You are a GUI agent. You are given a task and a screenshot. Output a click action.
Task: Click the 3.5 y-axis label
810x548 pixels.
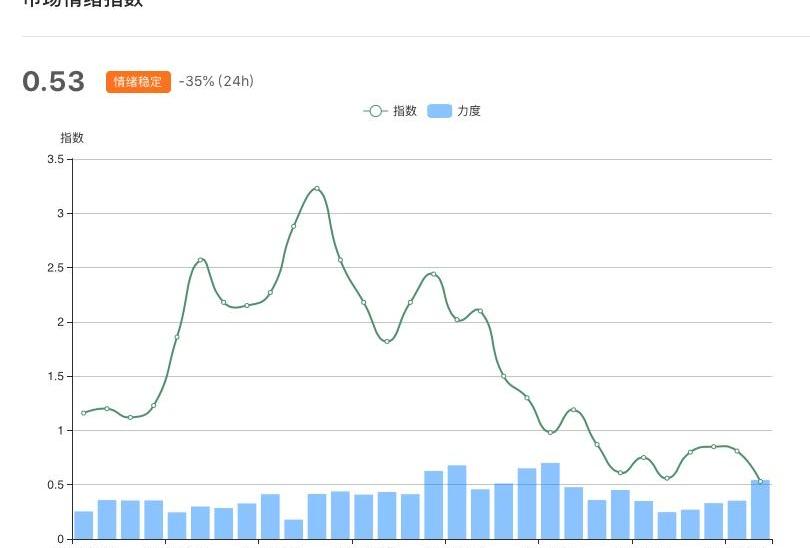pos(55,159)
